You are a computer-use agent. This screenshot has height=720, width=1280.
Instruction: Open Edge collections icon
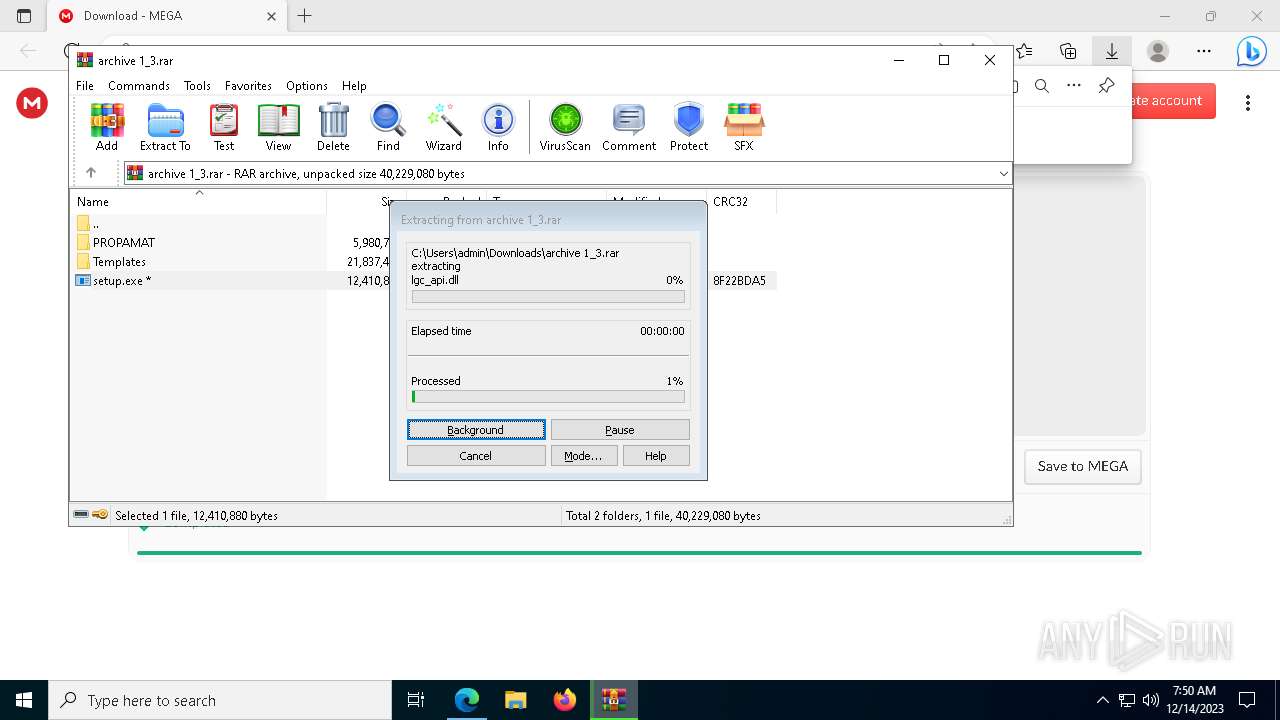click(1068, 51)
